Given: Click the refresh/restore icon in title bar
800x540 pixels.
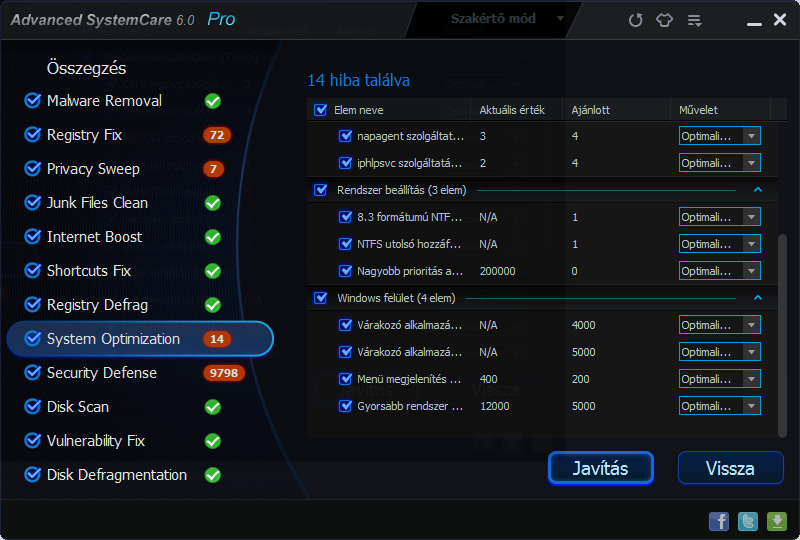Looking at the screenshot, I should (635, 20).
